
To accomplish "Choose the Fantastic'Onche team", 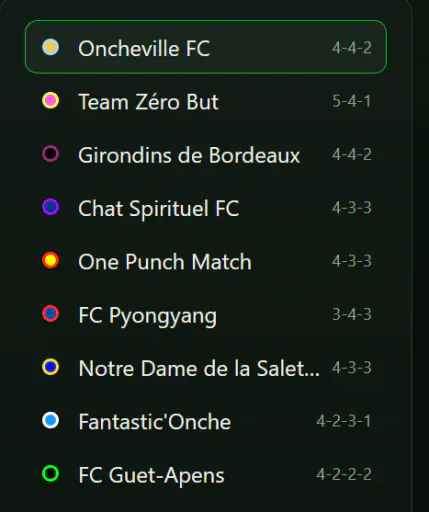I will pyautogui.click(x=206, y=420).
